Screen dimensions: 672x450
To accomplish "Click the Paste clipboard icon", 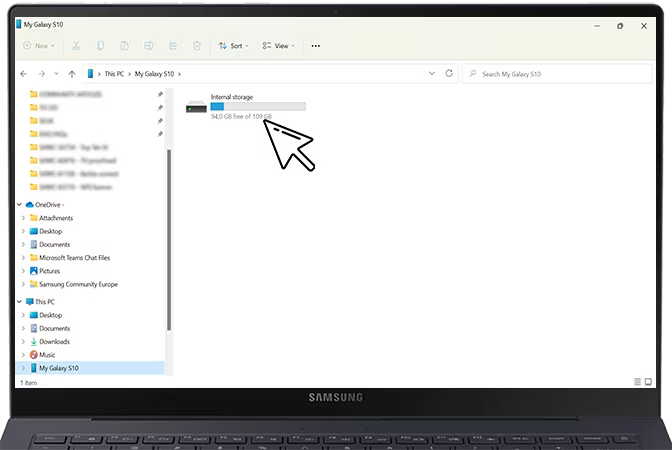I will (124, 45).
